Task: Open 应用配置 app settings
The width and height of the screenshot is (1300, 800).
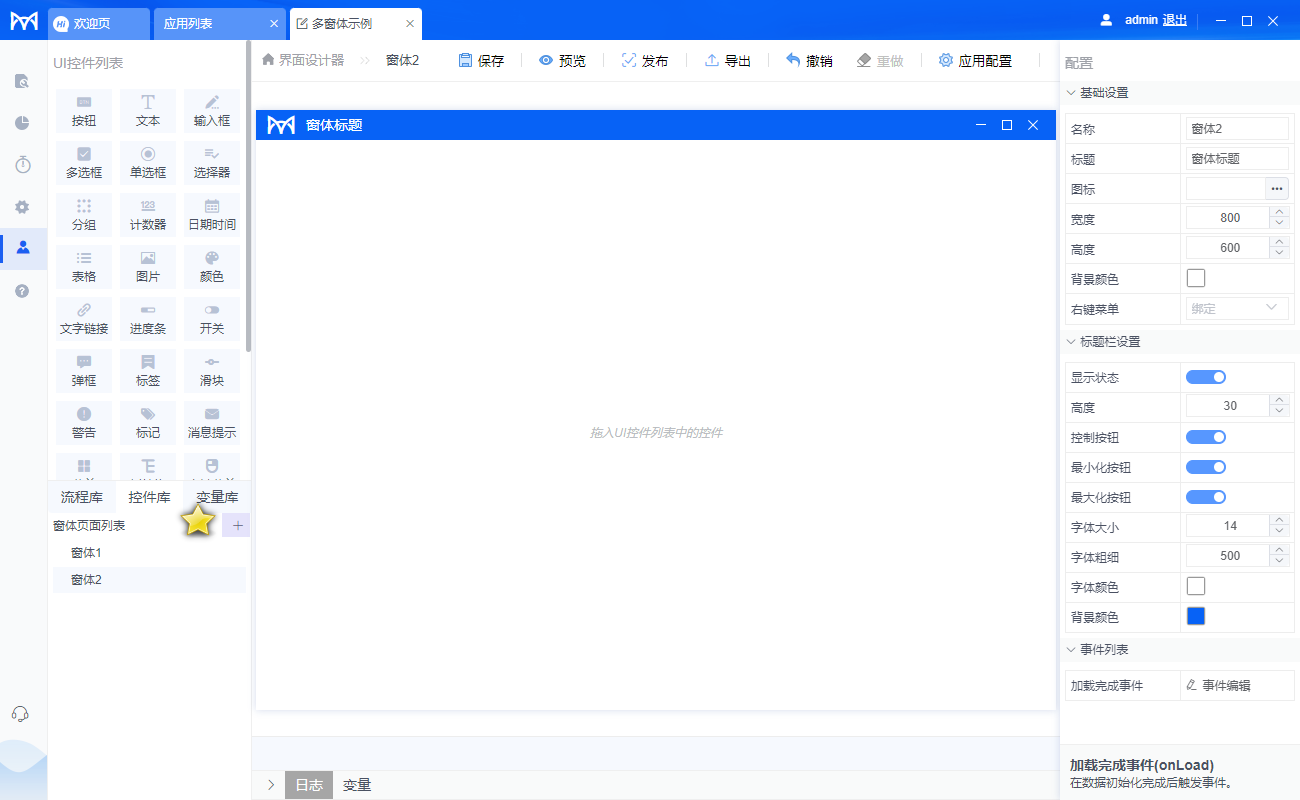Action: coord(974,60)
